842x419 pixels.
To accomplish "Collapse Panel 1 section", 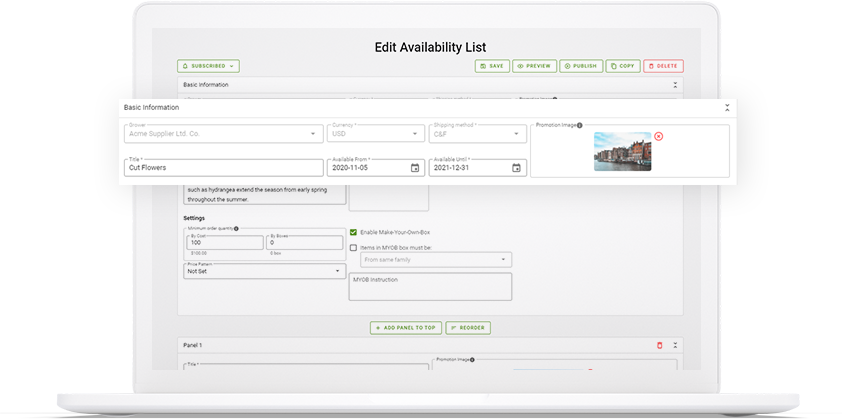I will (x=675, y=345).
